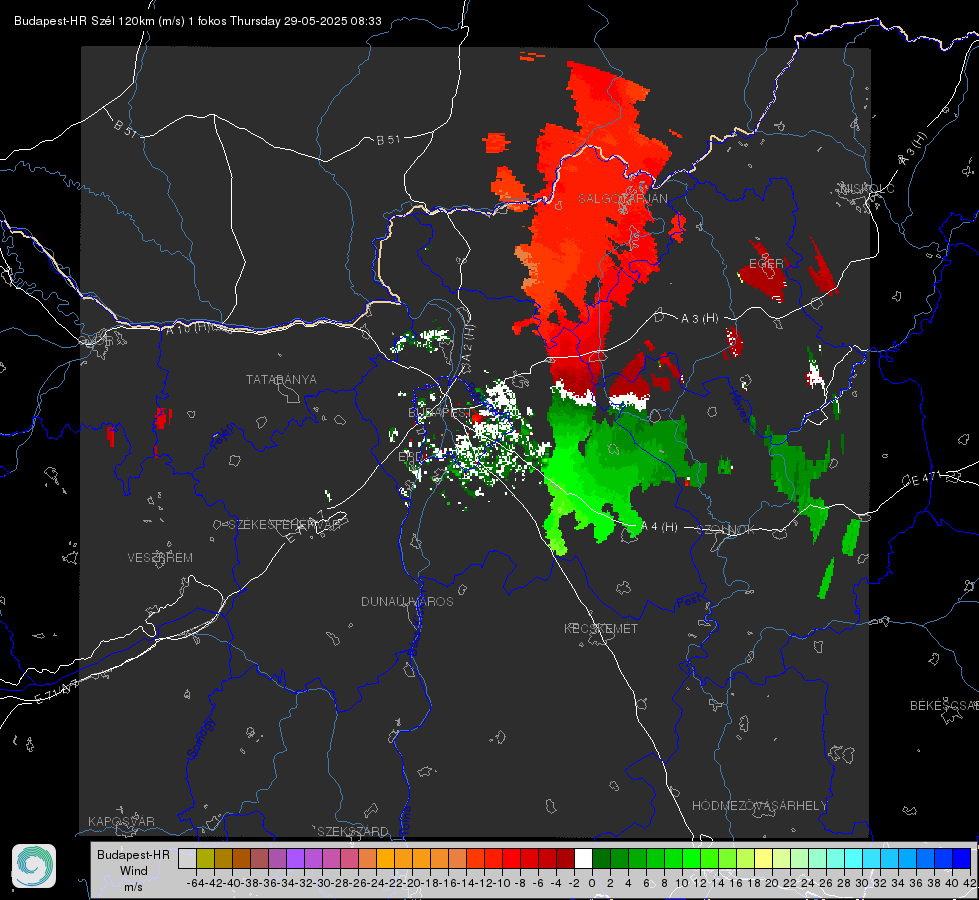Select the VESZPRÉM city label
Screen dimensions: 979x900
point(160,558)
